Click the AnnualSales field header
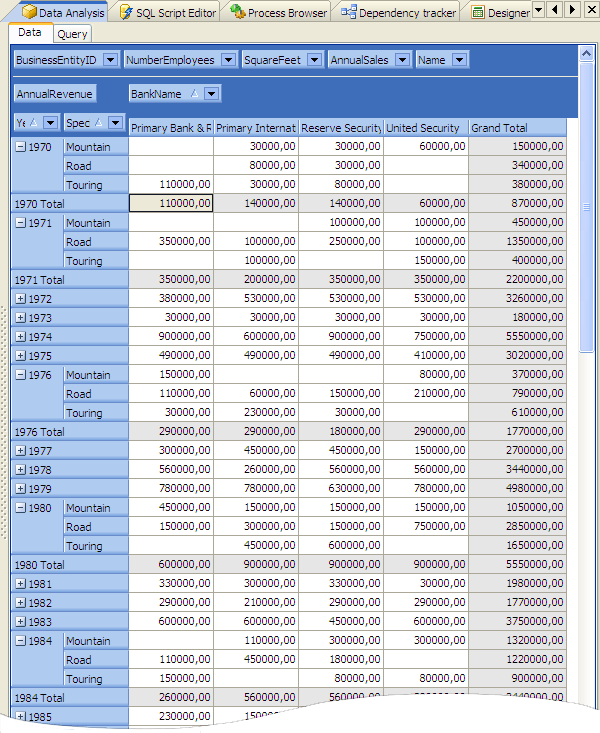This screenshot has height=733, width=600. 370,60
